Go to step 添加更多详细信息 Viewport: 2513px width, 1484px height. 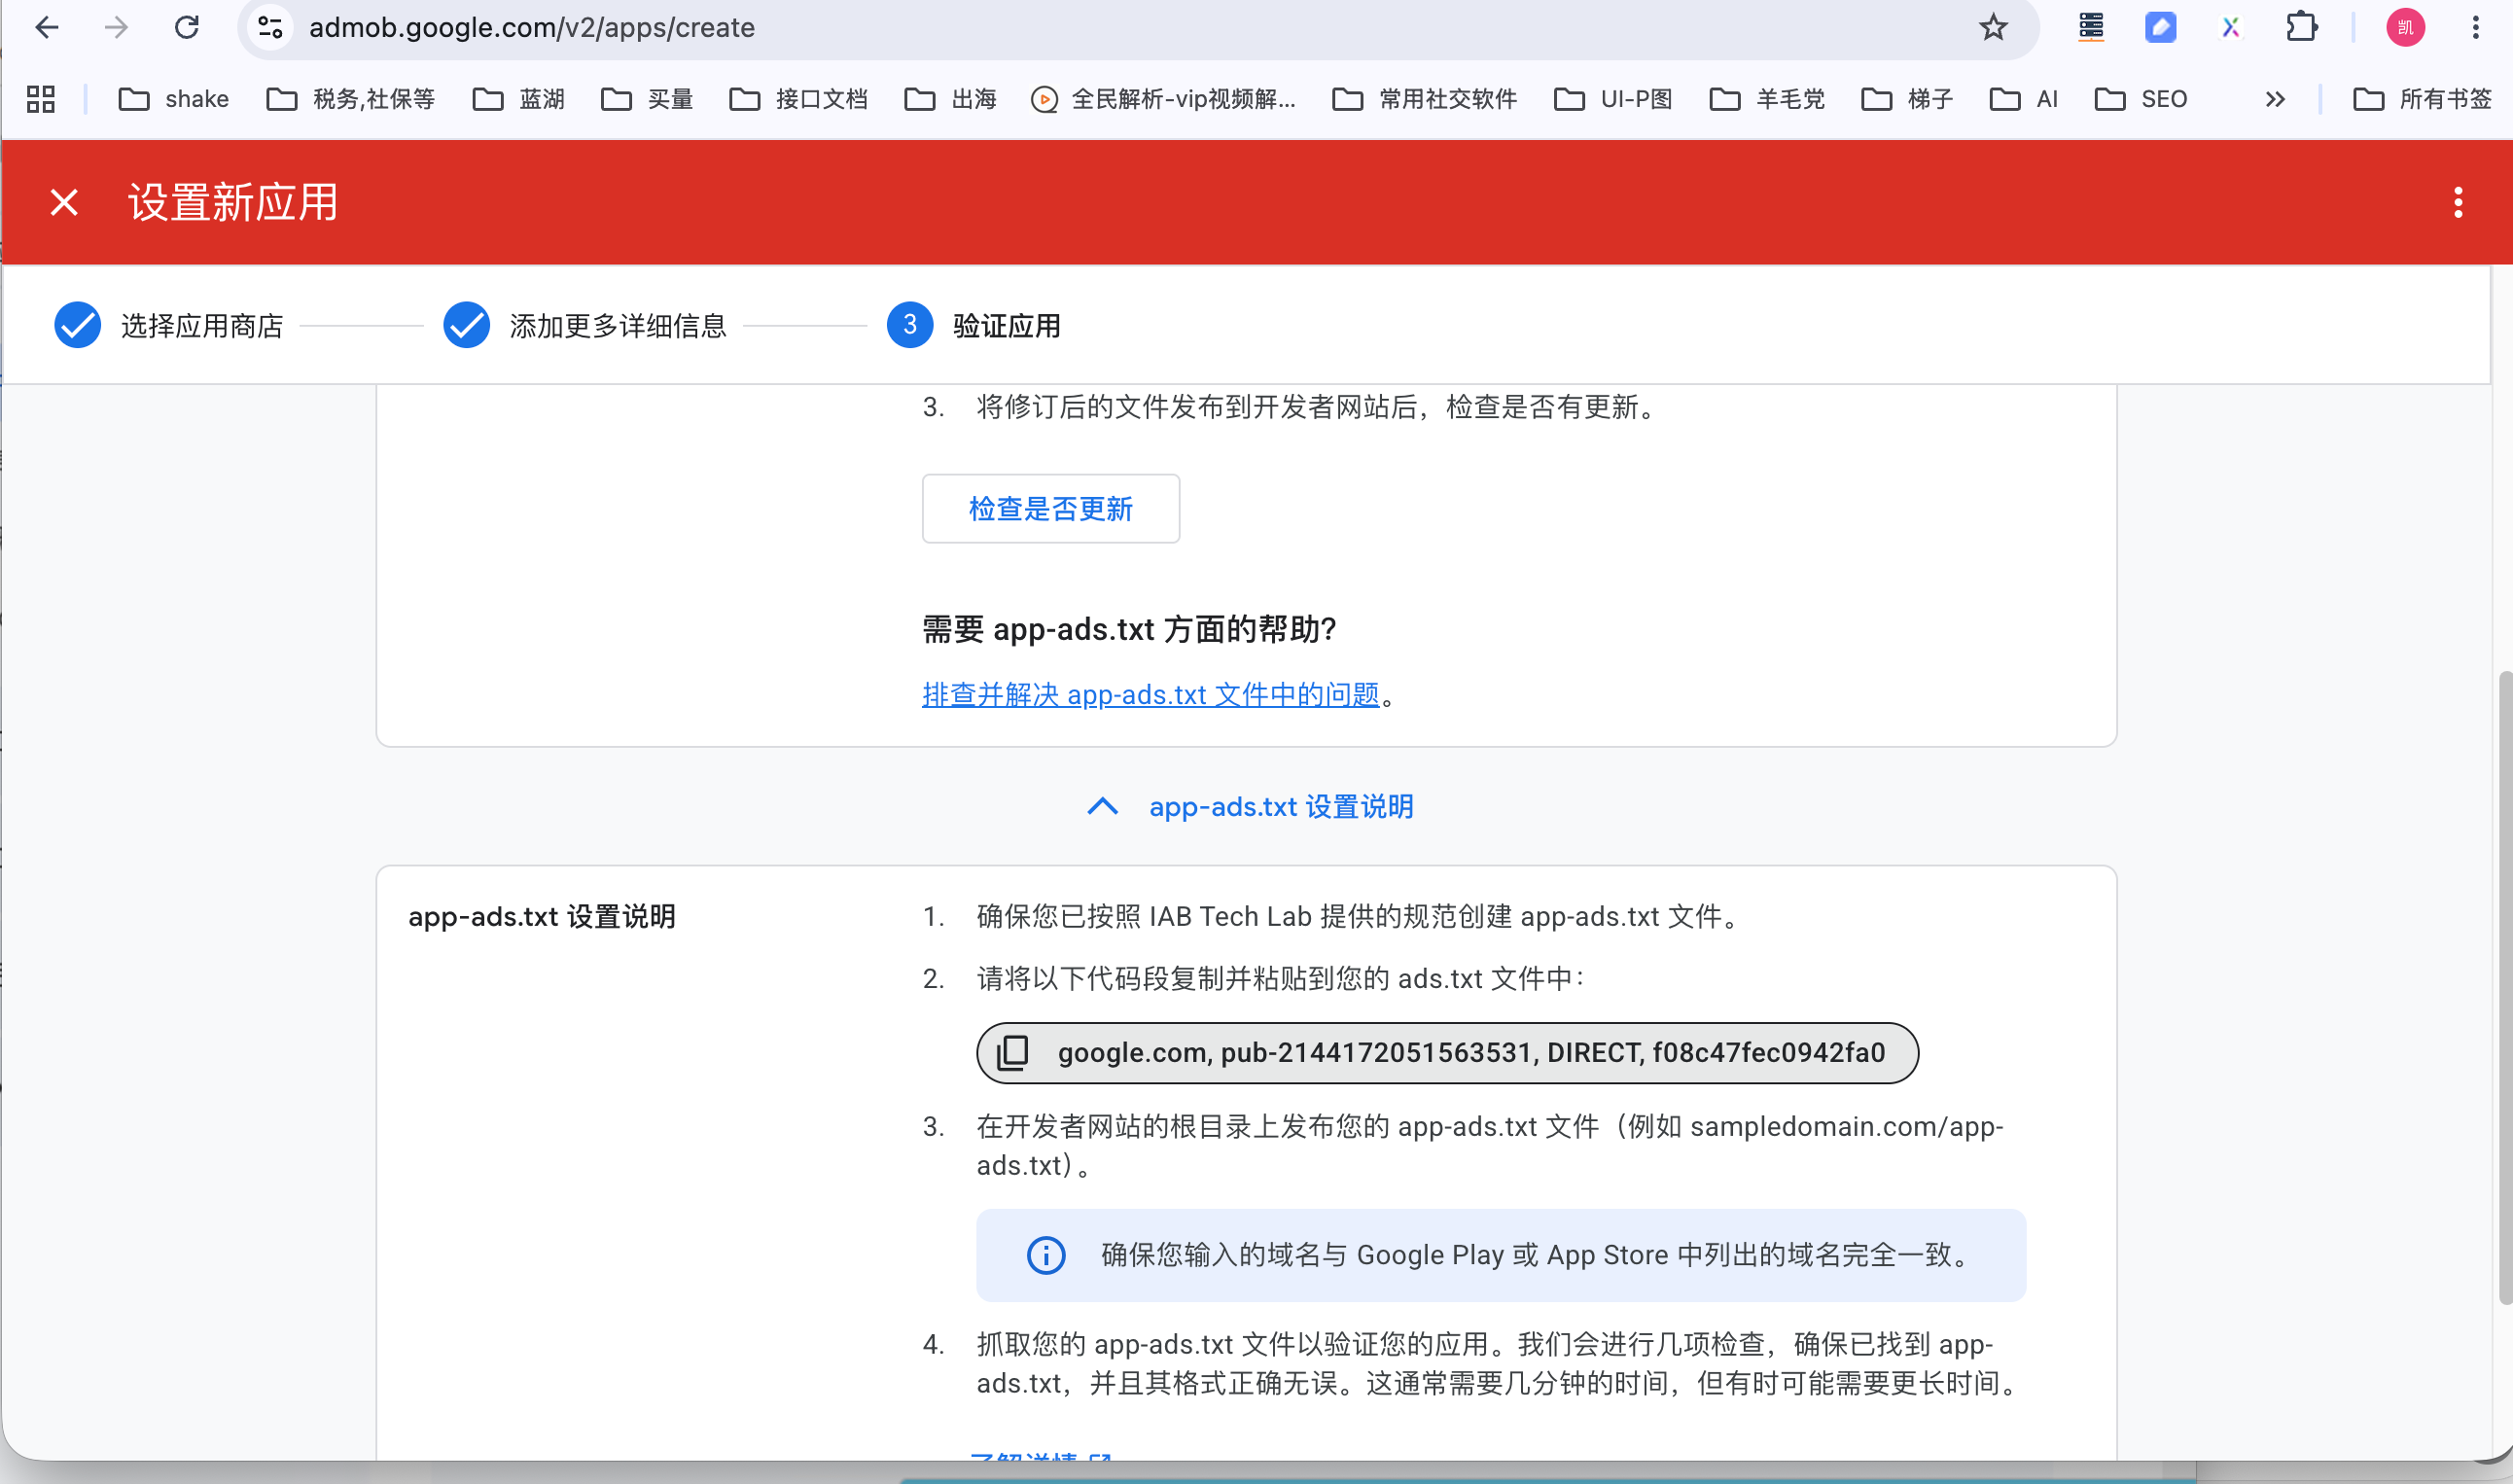pos(584,325)
